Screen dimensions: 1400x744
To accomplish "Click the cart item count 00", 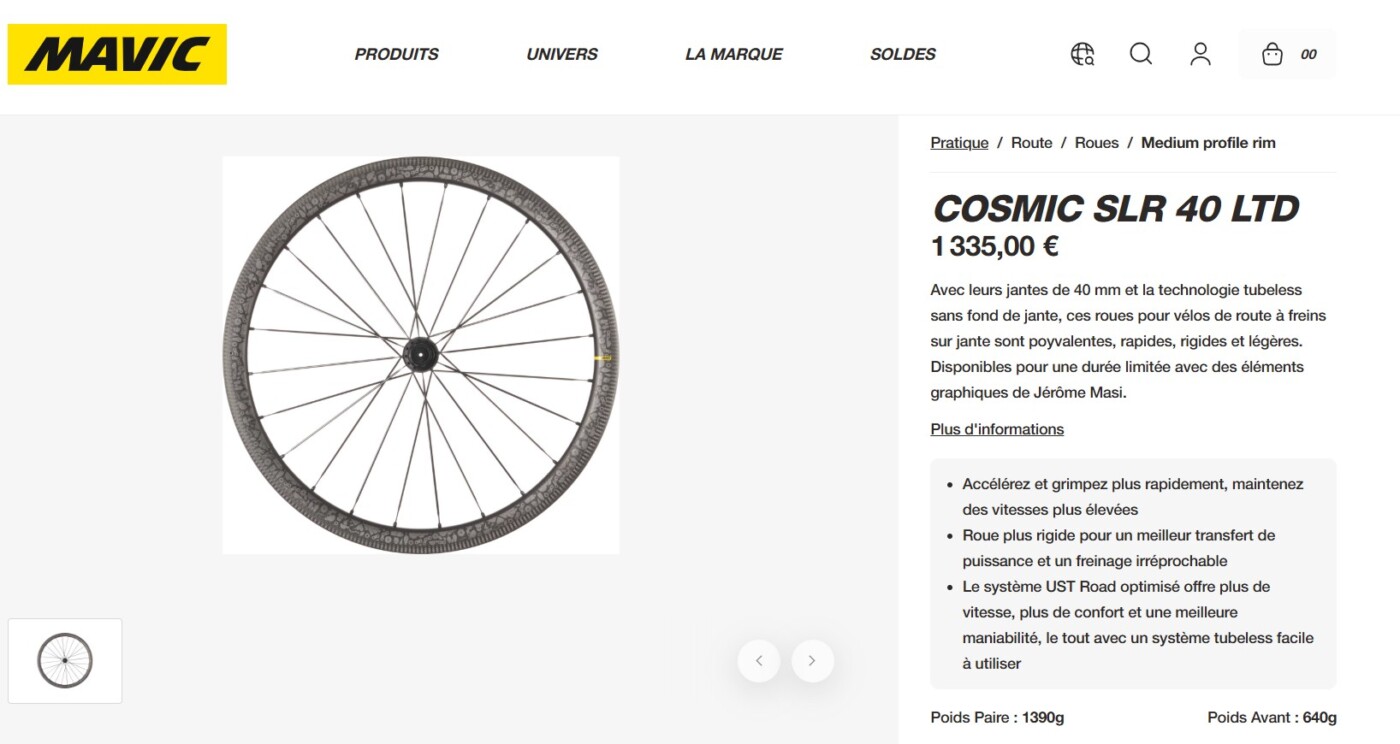I will [x=1308, y=55].
